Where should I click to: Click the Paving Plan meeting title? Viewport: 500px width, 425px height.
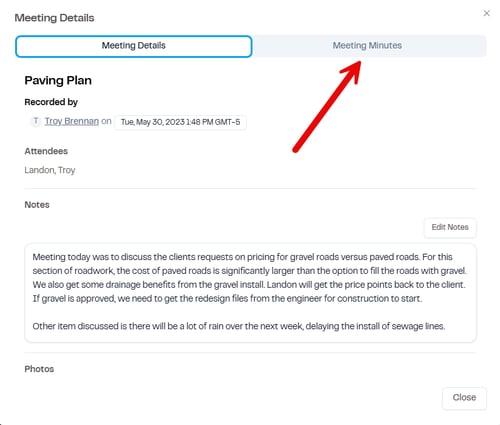coord(58,80)
